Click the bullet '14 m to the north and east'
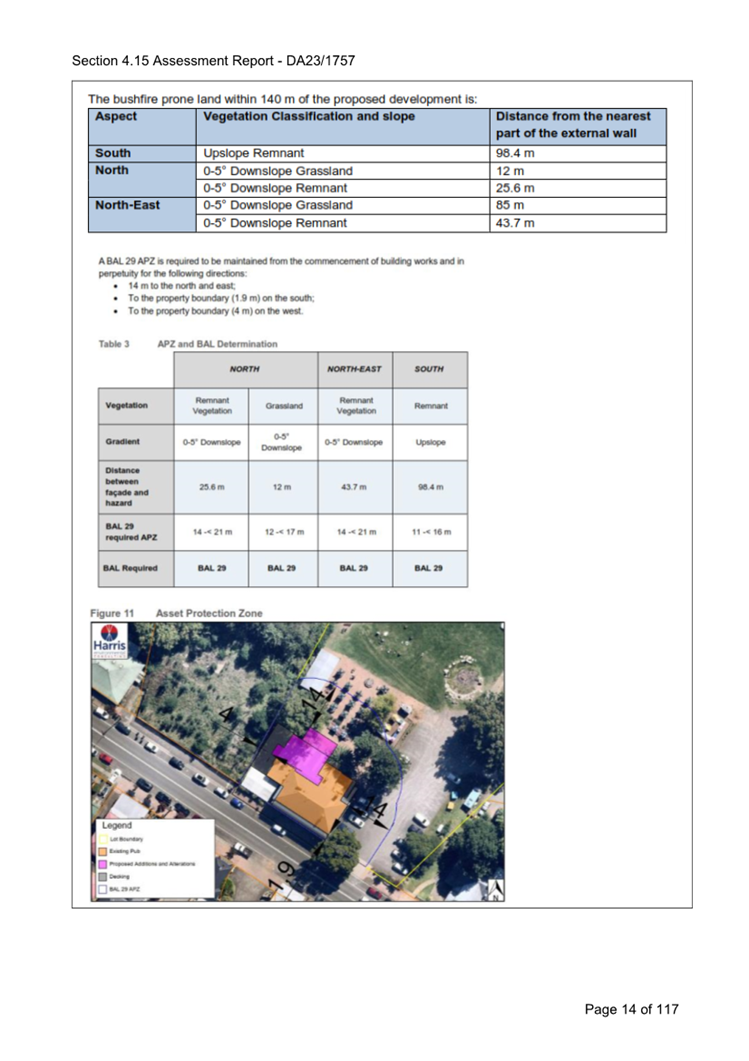Viewport: 749px width, 1061px height. (181, 286)
